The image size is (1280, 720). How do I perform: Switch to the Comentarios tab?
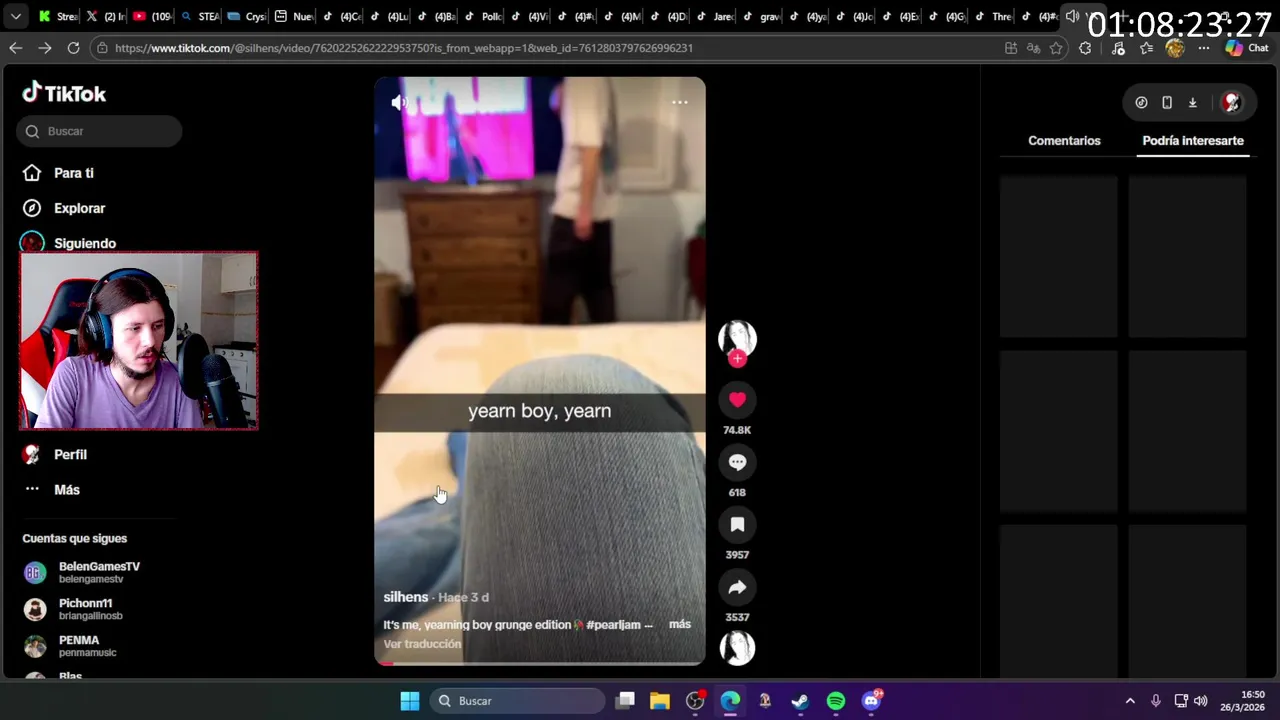(x=1064, y=141)
